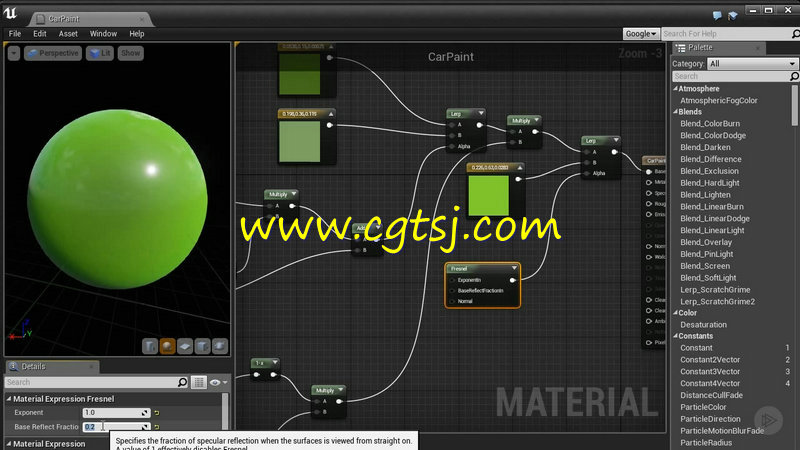Collapse the 1-x node arrow
The width and height of the screenshot is (800, 450).
(x=275, y=362)
